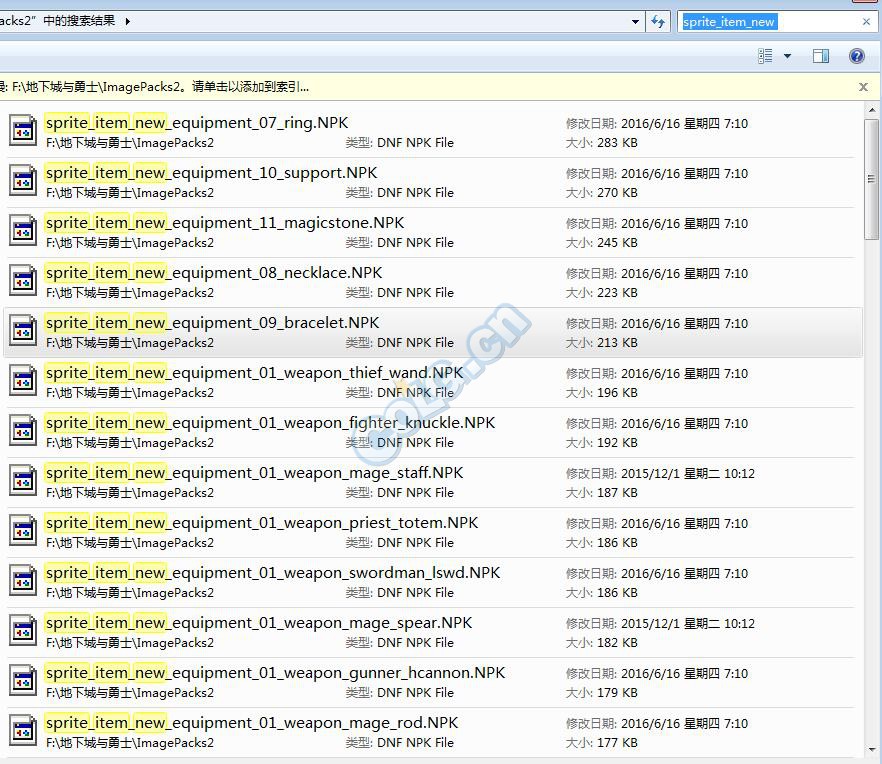The image size is (882, 764).
Task: Toggle the preview pane
Action: point(821,56)
